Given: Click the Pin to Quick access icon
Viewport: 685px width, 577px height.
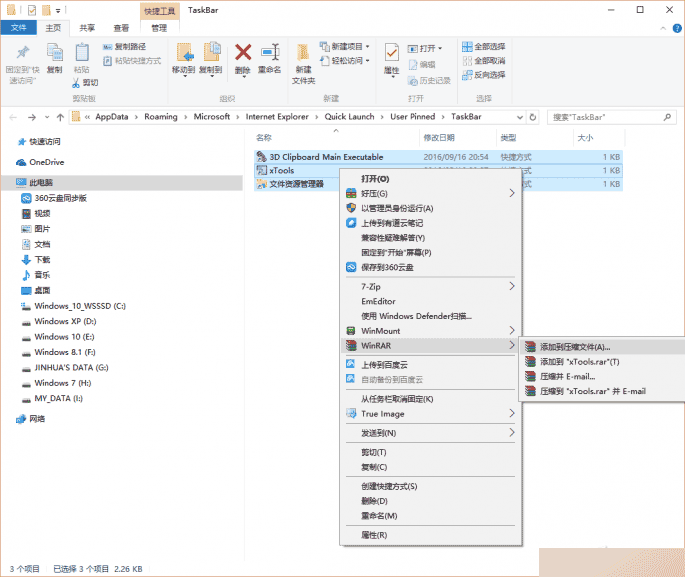Looking at the screenshot, I should pos(22,53).
